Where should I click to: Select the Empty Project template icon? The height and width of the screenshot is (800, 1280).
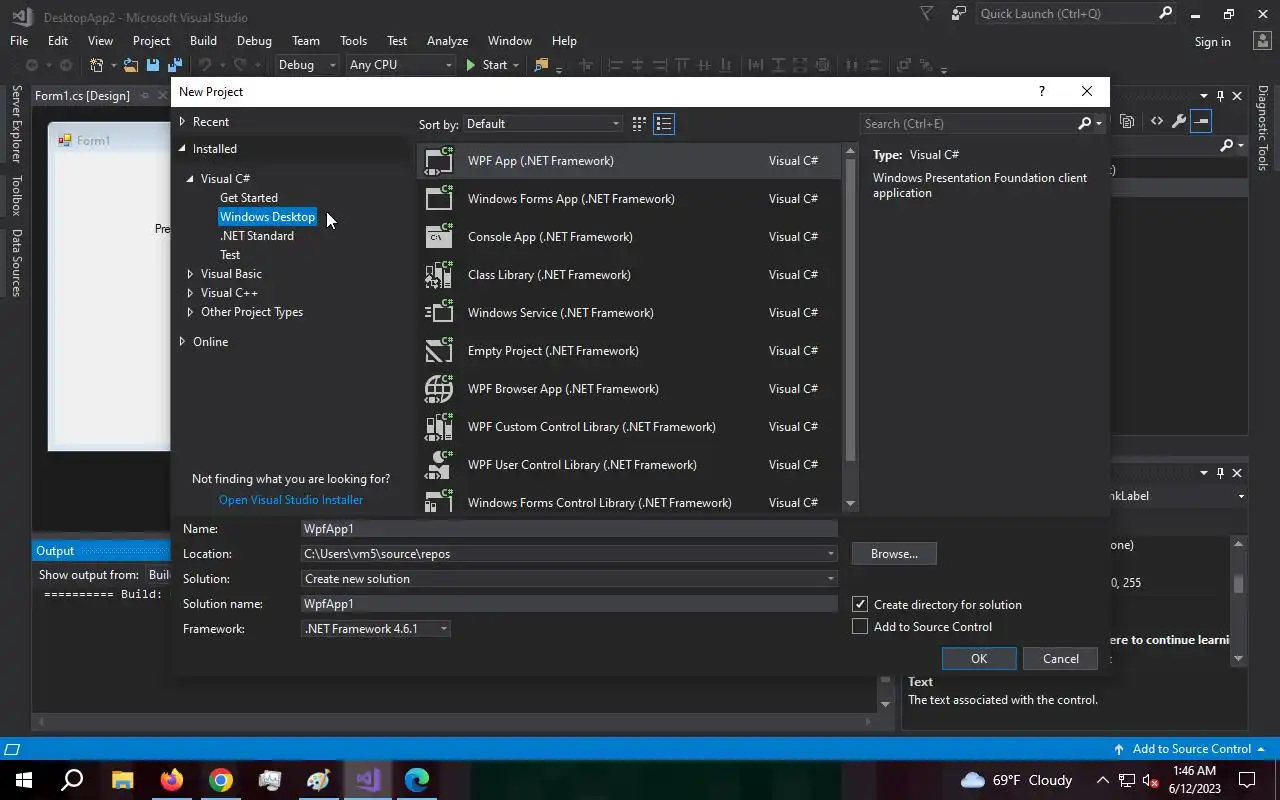click(x=439, y=350)
